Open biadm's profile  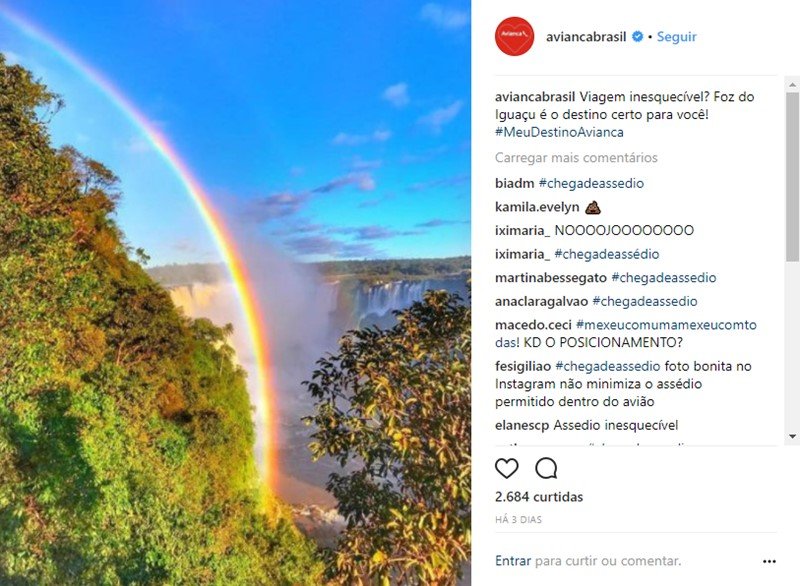coord(514,183)
